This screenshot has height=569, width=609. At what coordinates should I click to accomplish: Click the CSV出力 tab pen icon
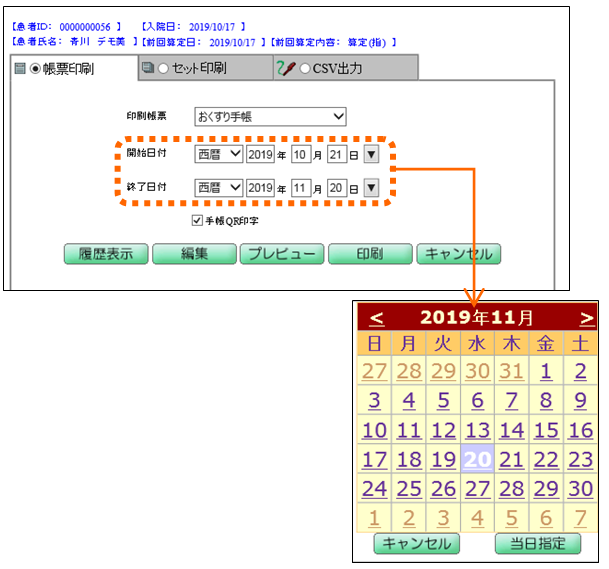[x=286, y=69]
